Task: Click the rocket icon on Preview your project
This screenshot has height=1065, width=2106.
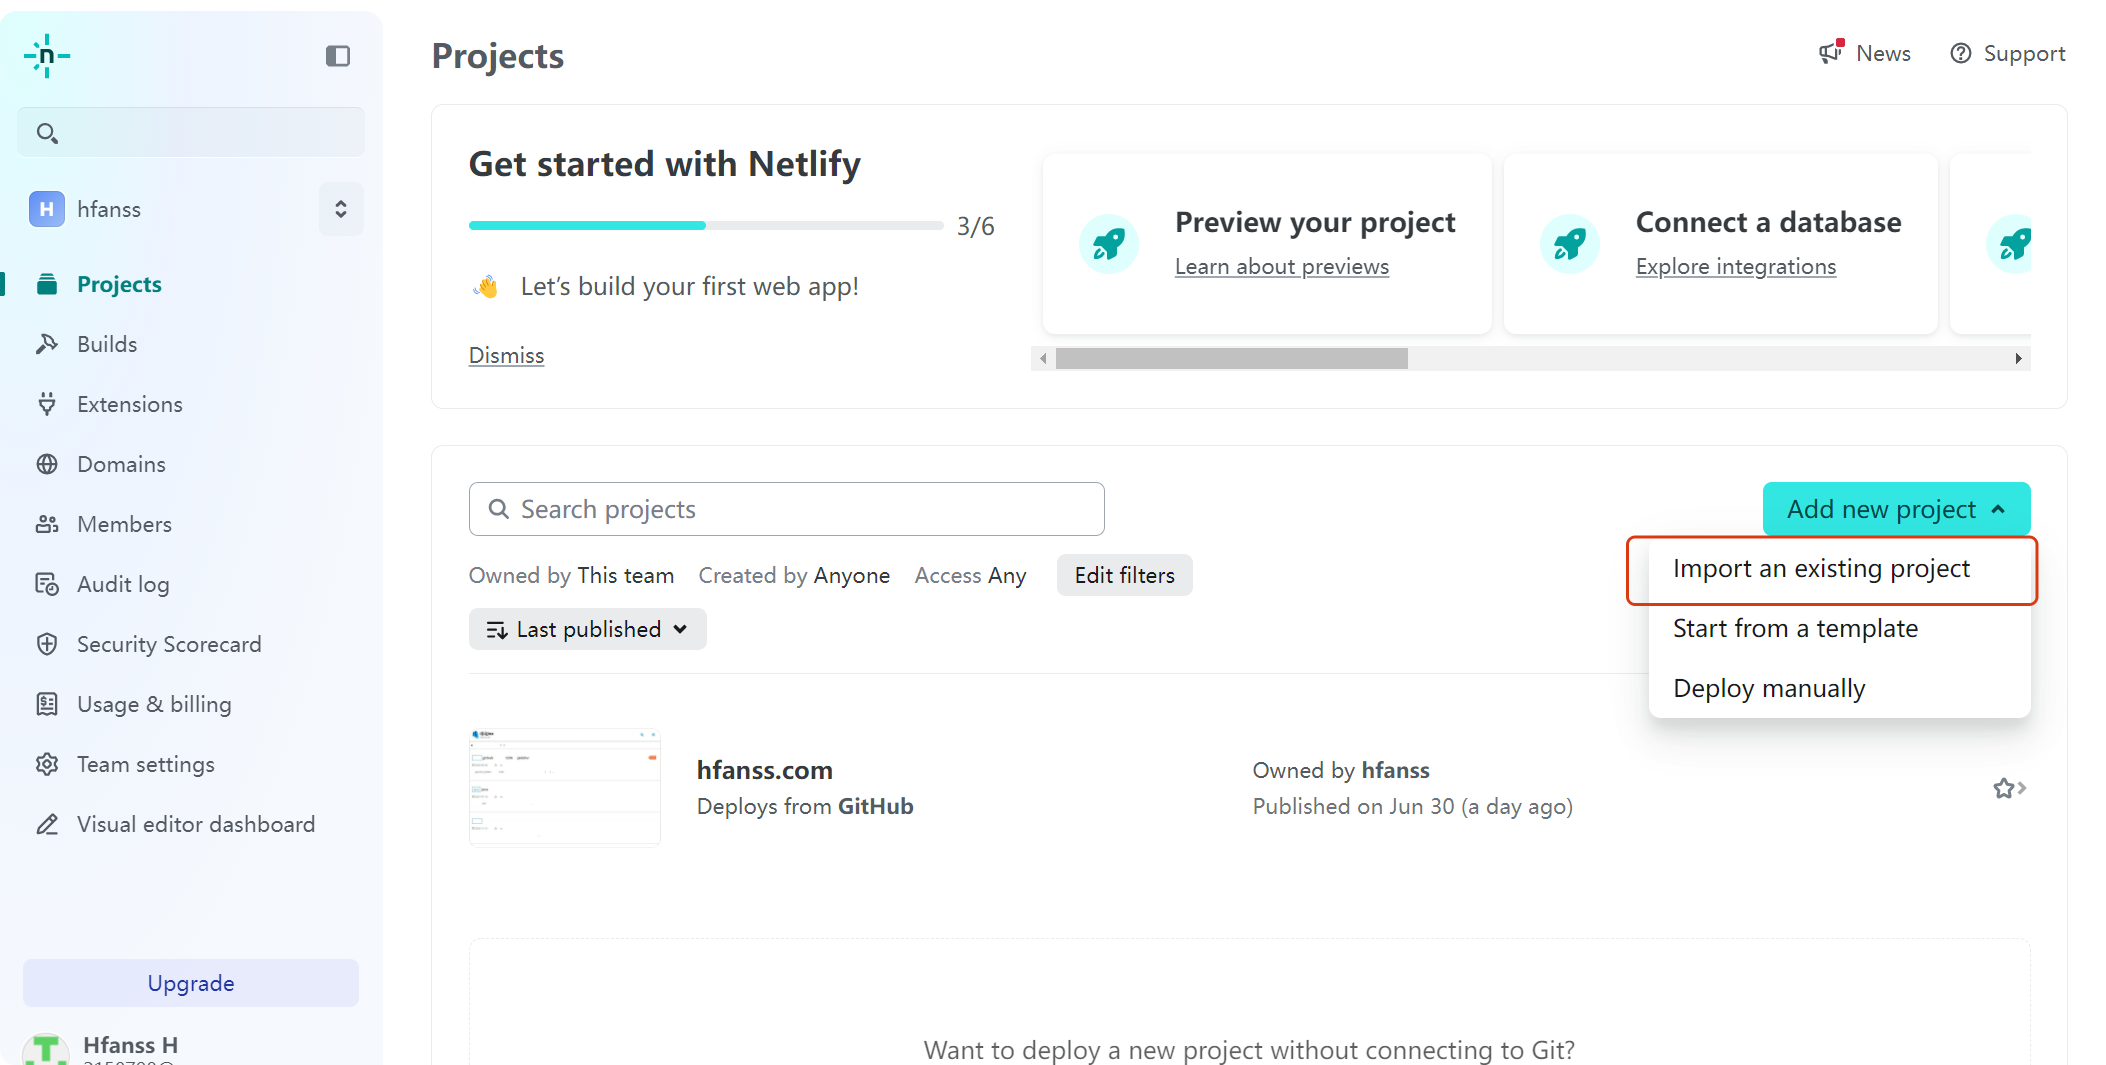Action: [1109, 244]
